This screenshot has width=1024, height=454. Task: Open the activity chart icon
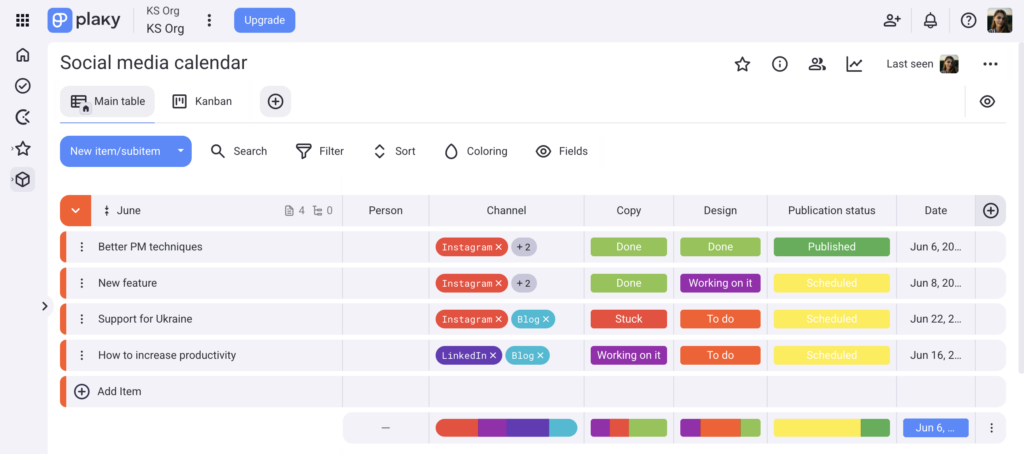[854, 64]
